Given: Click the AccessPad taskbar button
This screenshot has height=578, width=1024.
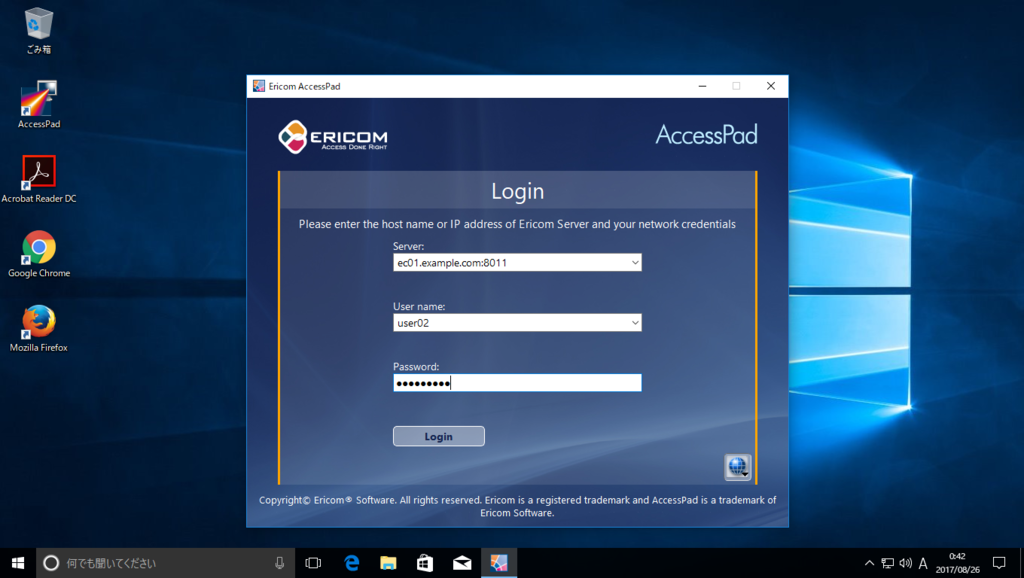Looking at the screenshot, I should pyautogui.click(x=499, y=563).
